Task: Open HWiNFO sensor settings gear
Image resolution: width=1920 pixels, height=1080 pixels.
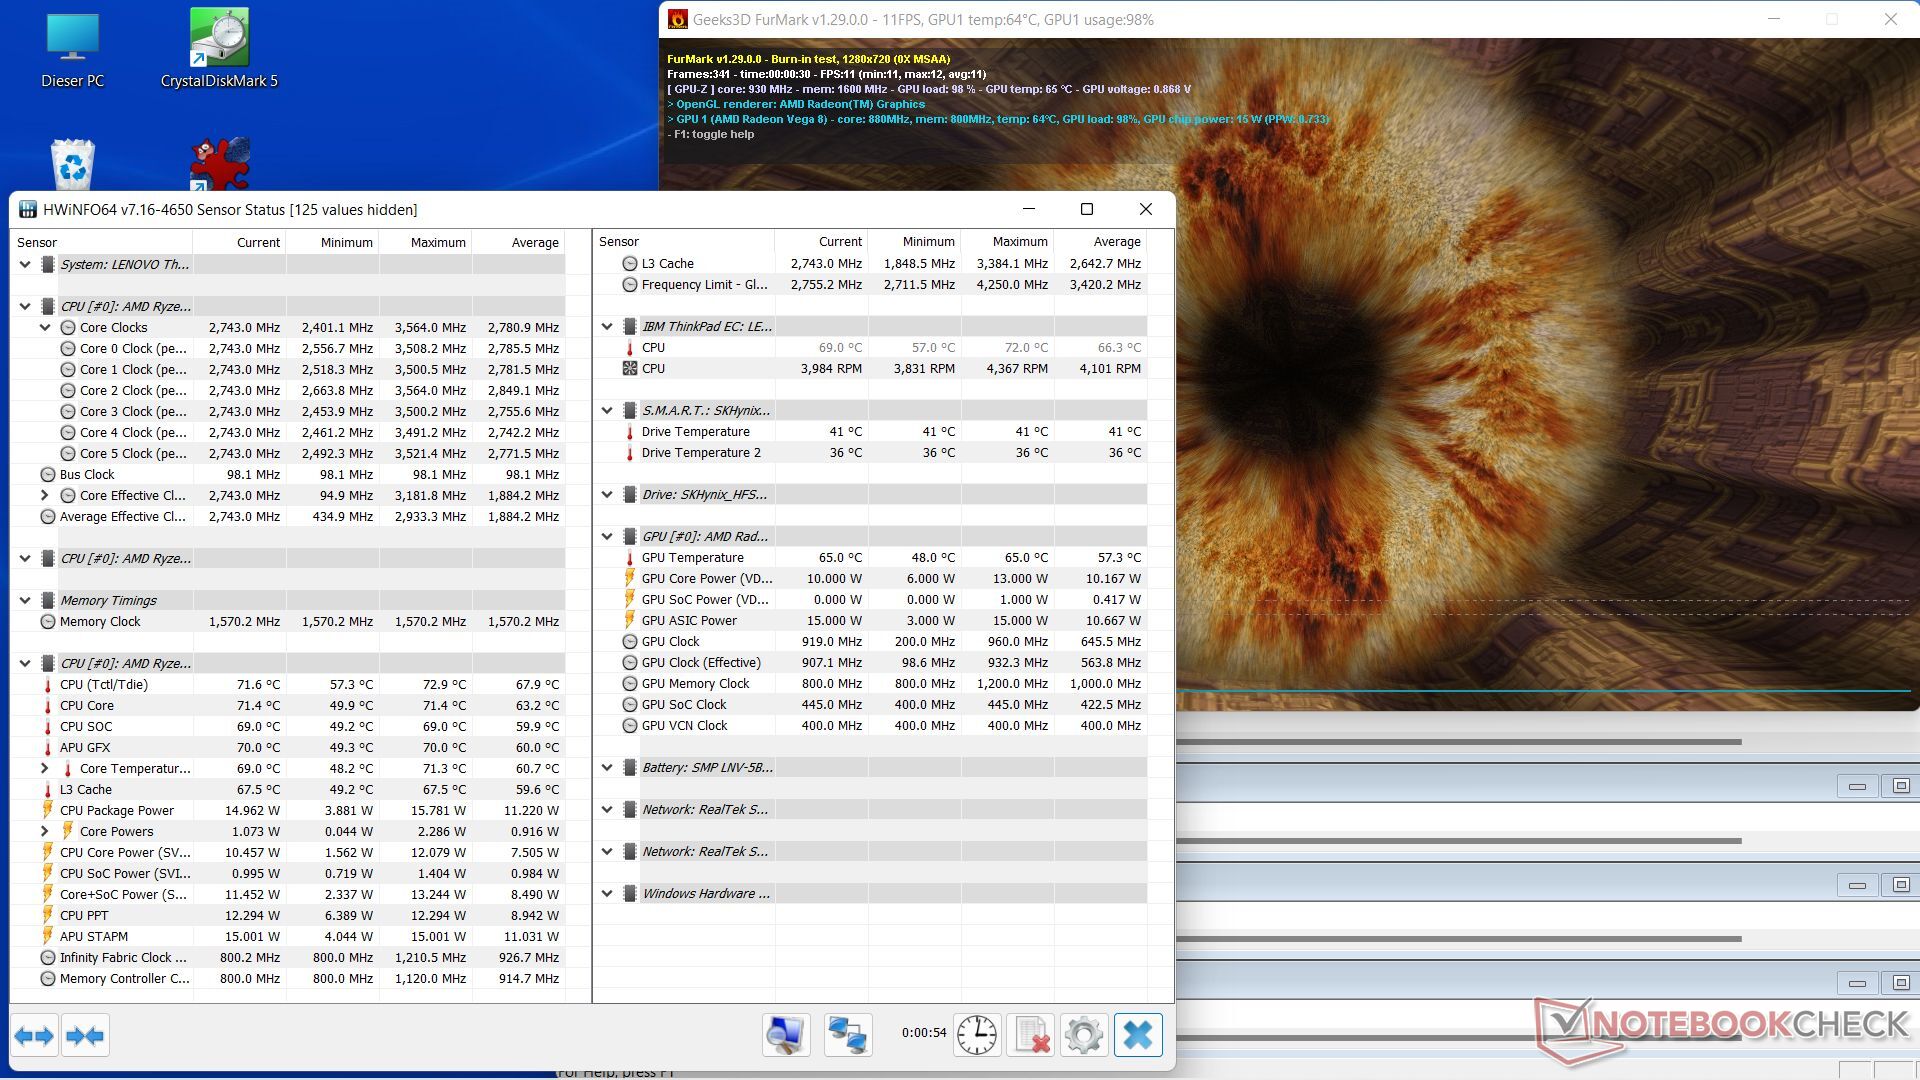Action: point(1083,1035)
